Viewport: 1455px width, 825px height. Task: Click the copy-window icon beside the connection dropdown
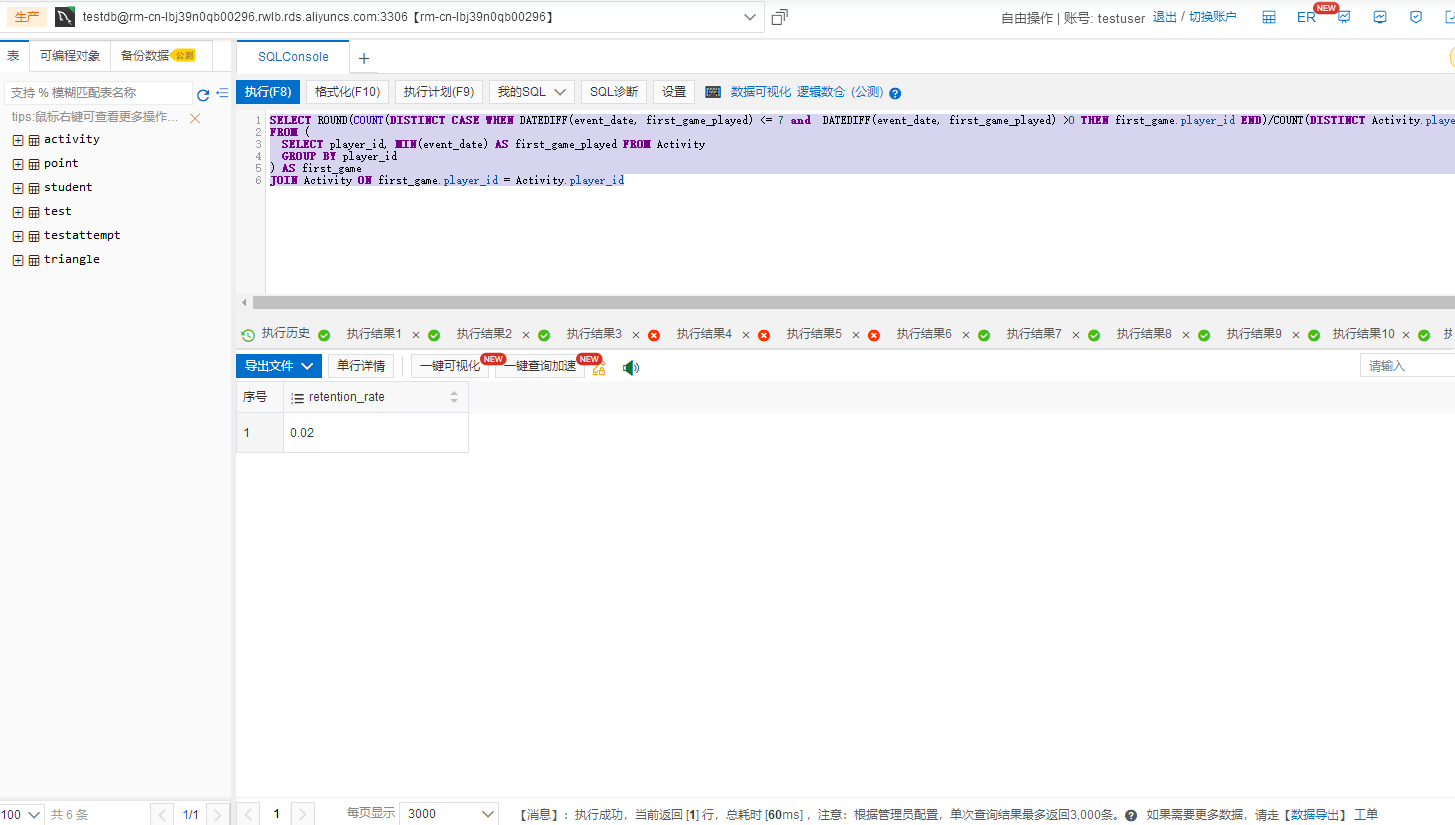point(780,17)
